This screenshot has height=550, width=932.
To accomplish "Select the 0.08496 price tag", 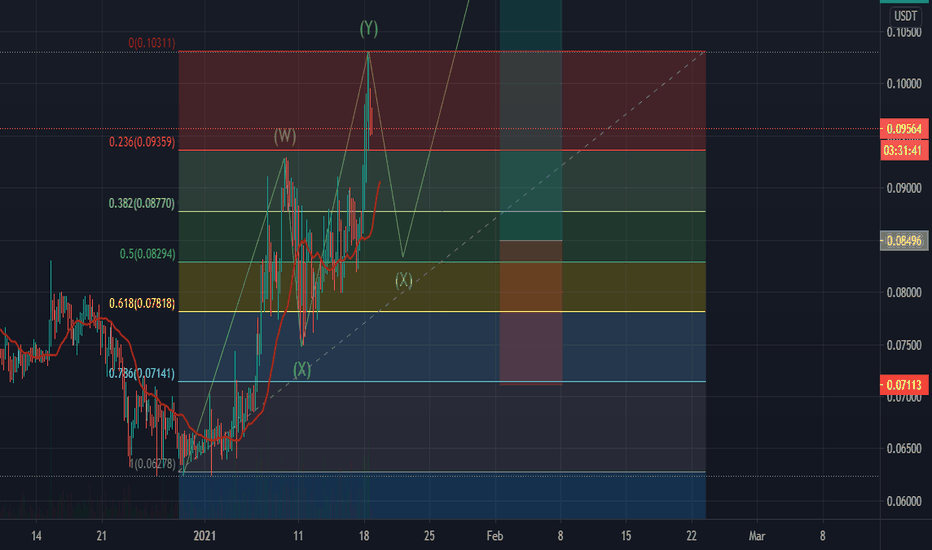I will (904, 241).
